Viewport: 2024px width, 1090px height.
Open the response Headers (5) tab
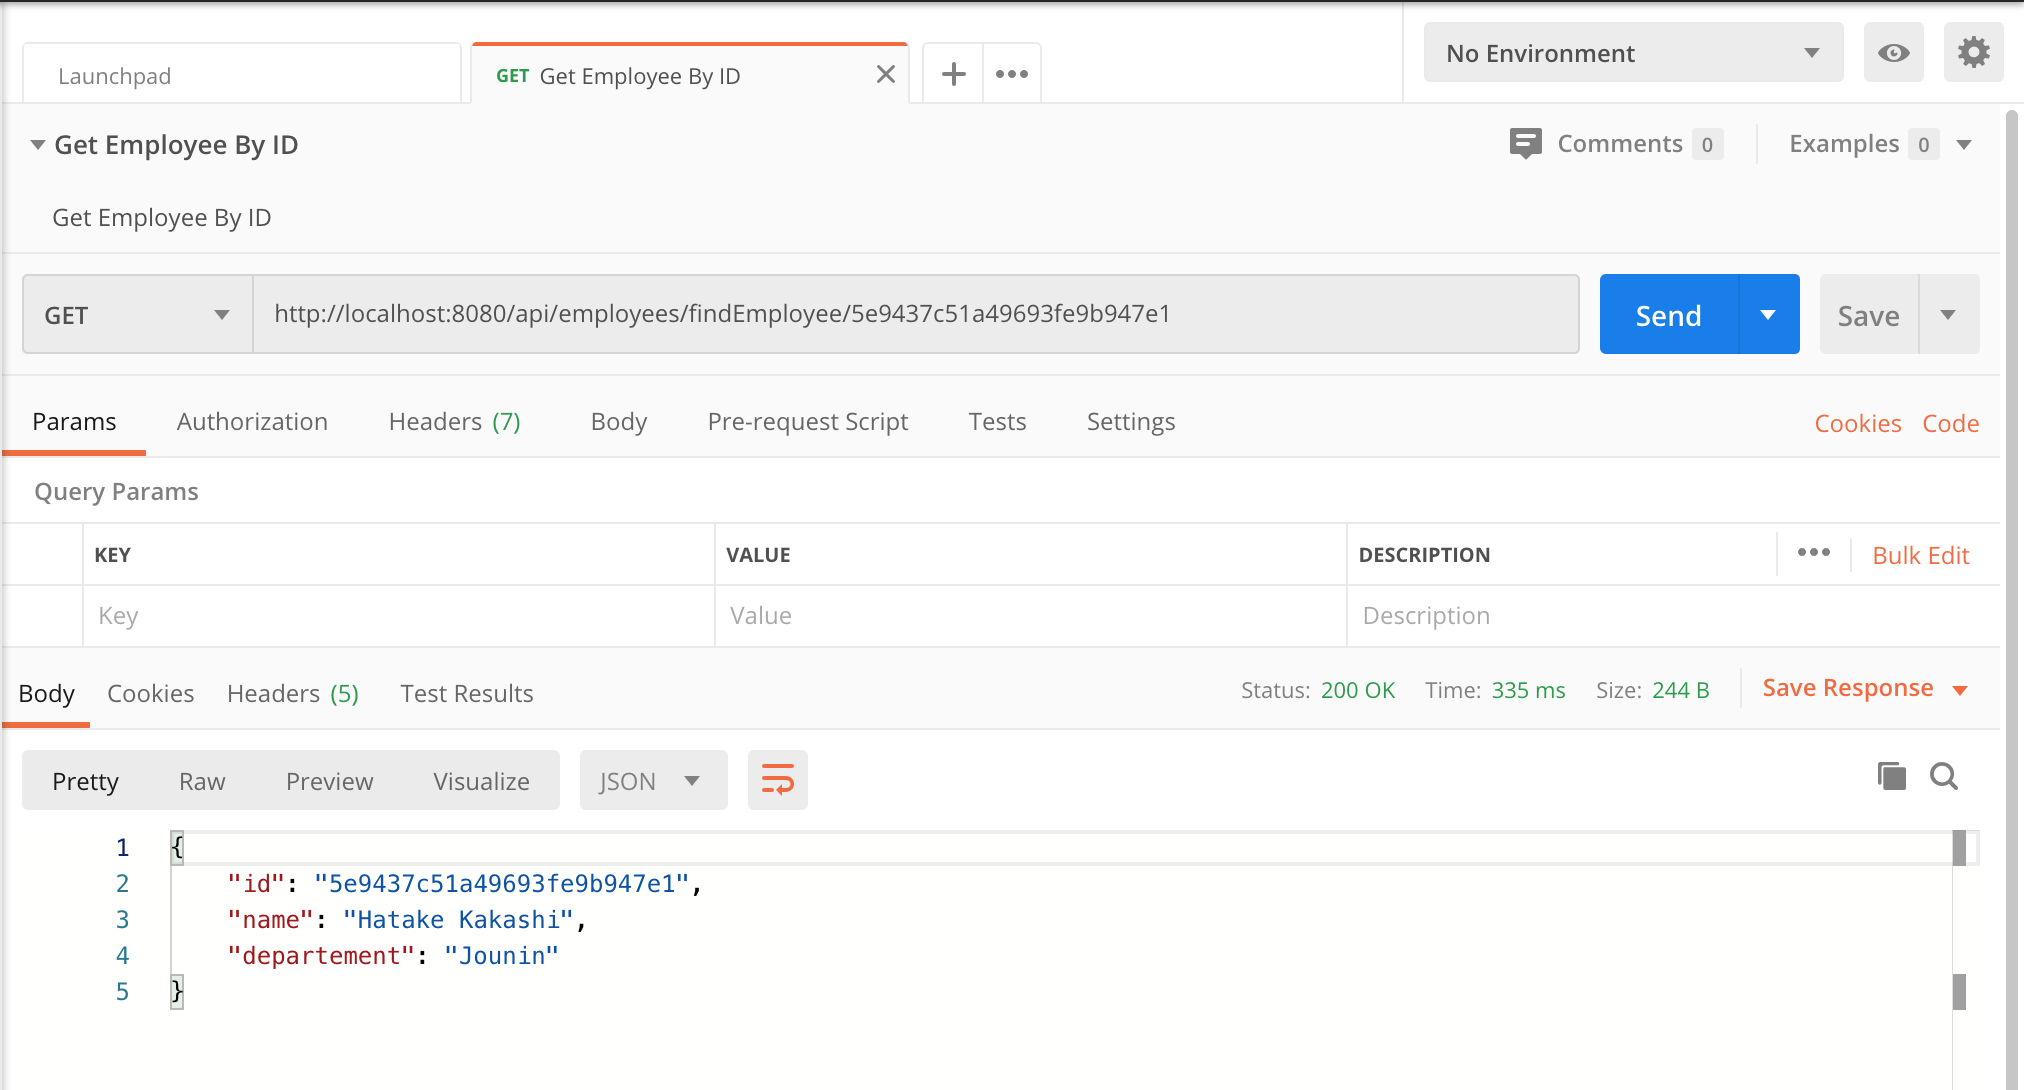pos(292,694)
